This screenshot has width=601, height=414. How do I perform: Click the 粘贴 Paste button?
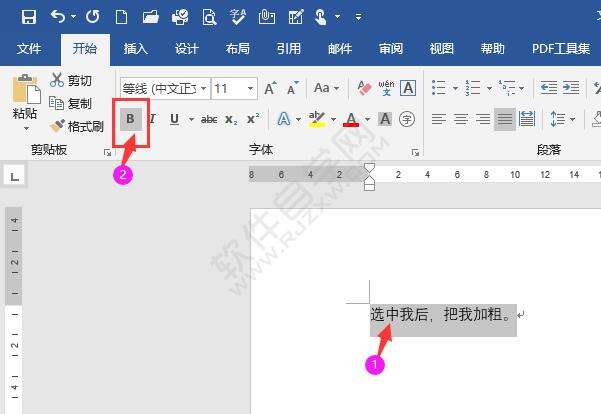[25, 102]
